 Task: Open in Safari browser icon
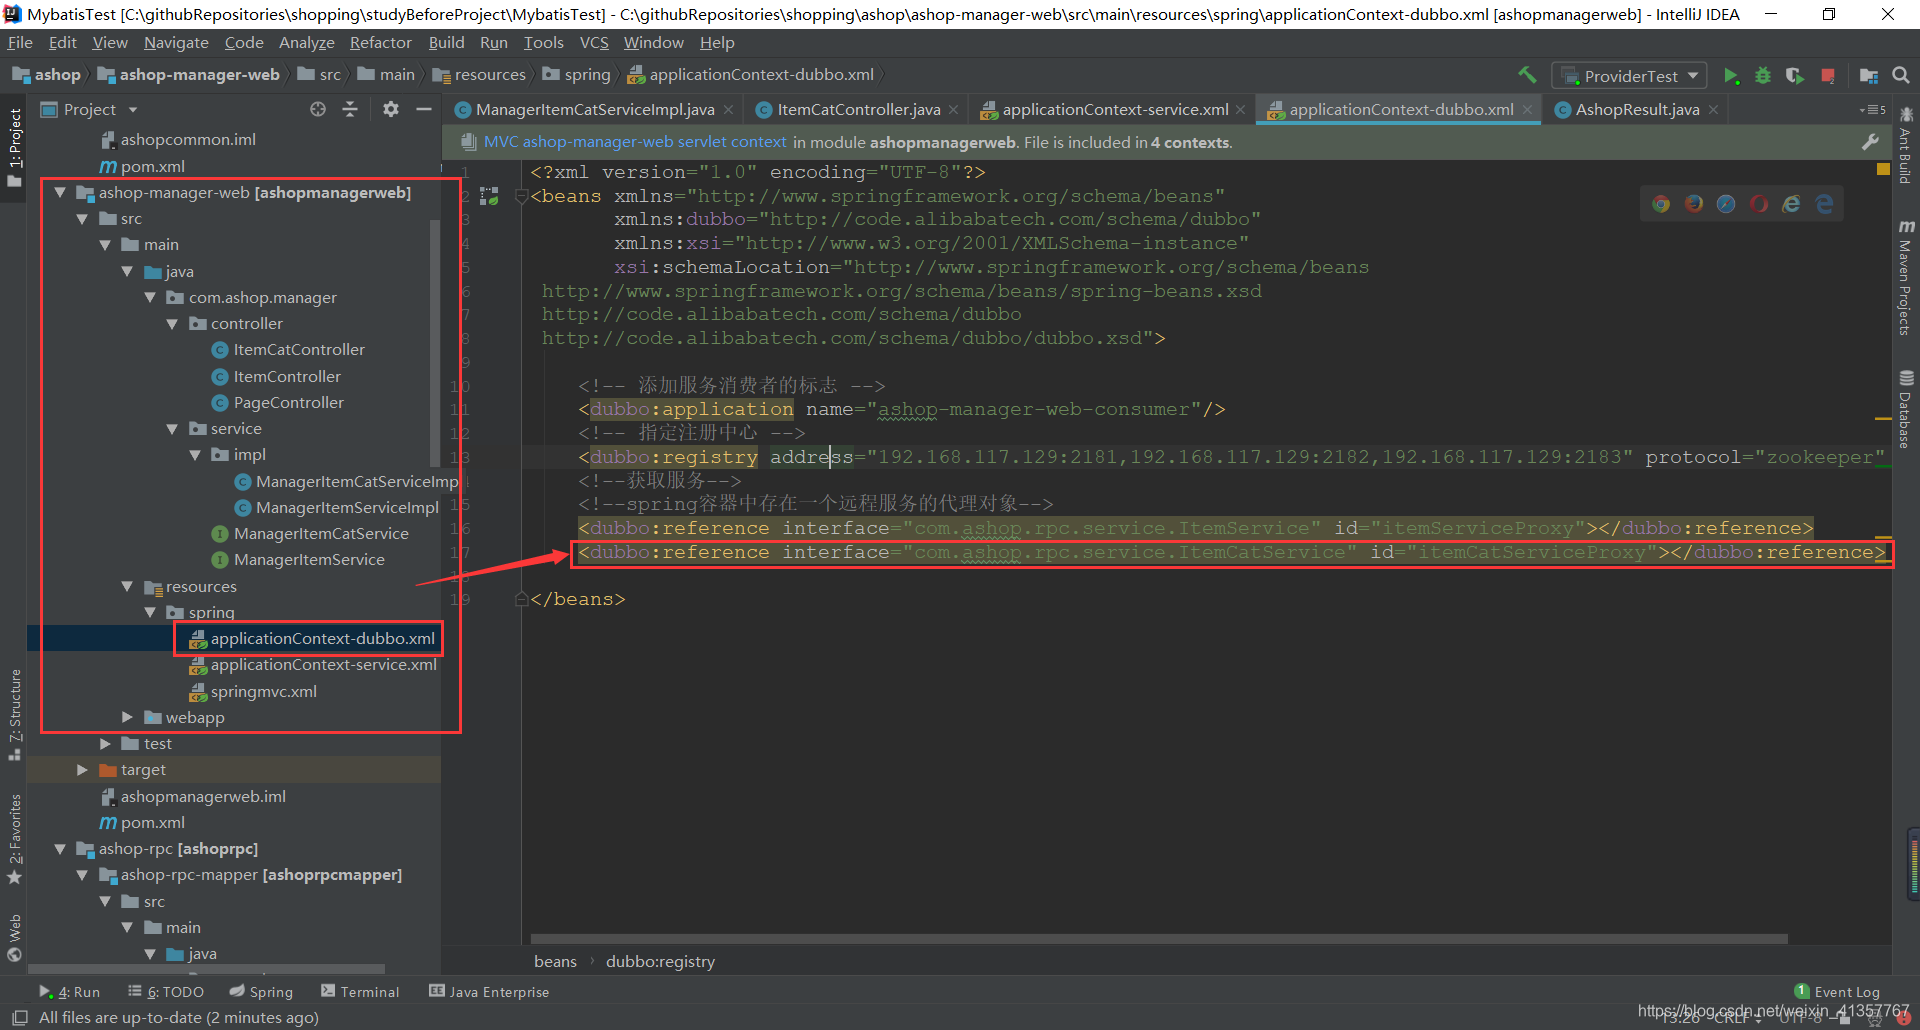1726,204
